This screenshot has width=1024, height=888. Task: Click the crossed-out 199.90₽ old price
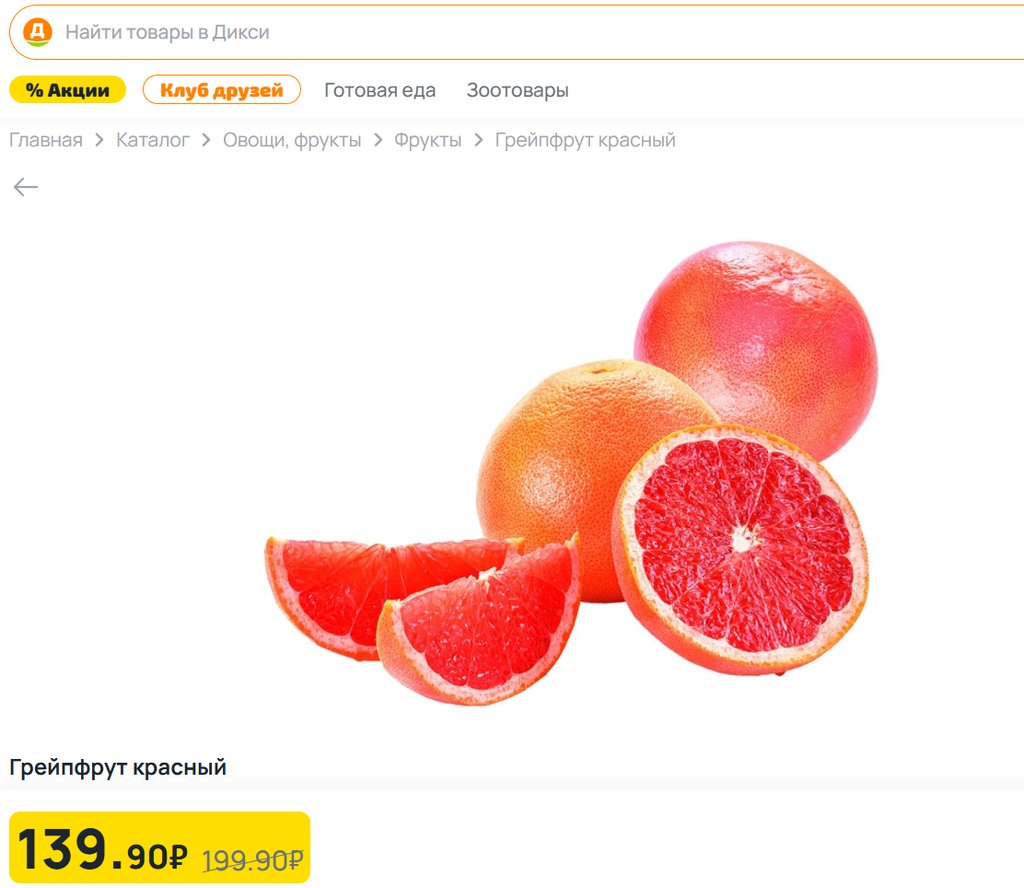pyautogui.click(x=253, y=860)
